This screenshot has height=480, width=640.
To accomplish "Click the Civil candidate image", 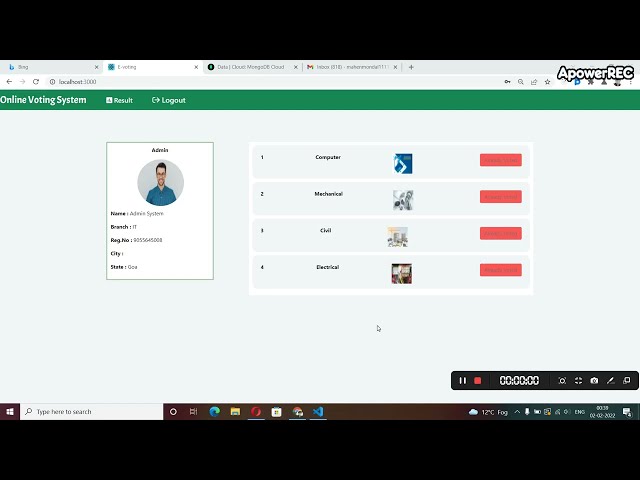I will pyautogui.click(x=398, y=237).
